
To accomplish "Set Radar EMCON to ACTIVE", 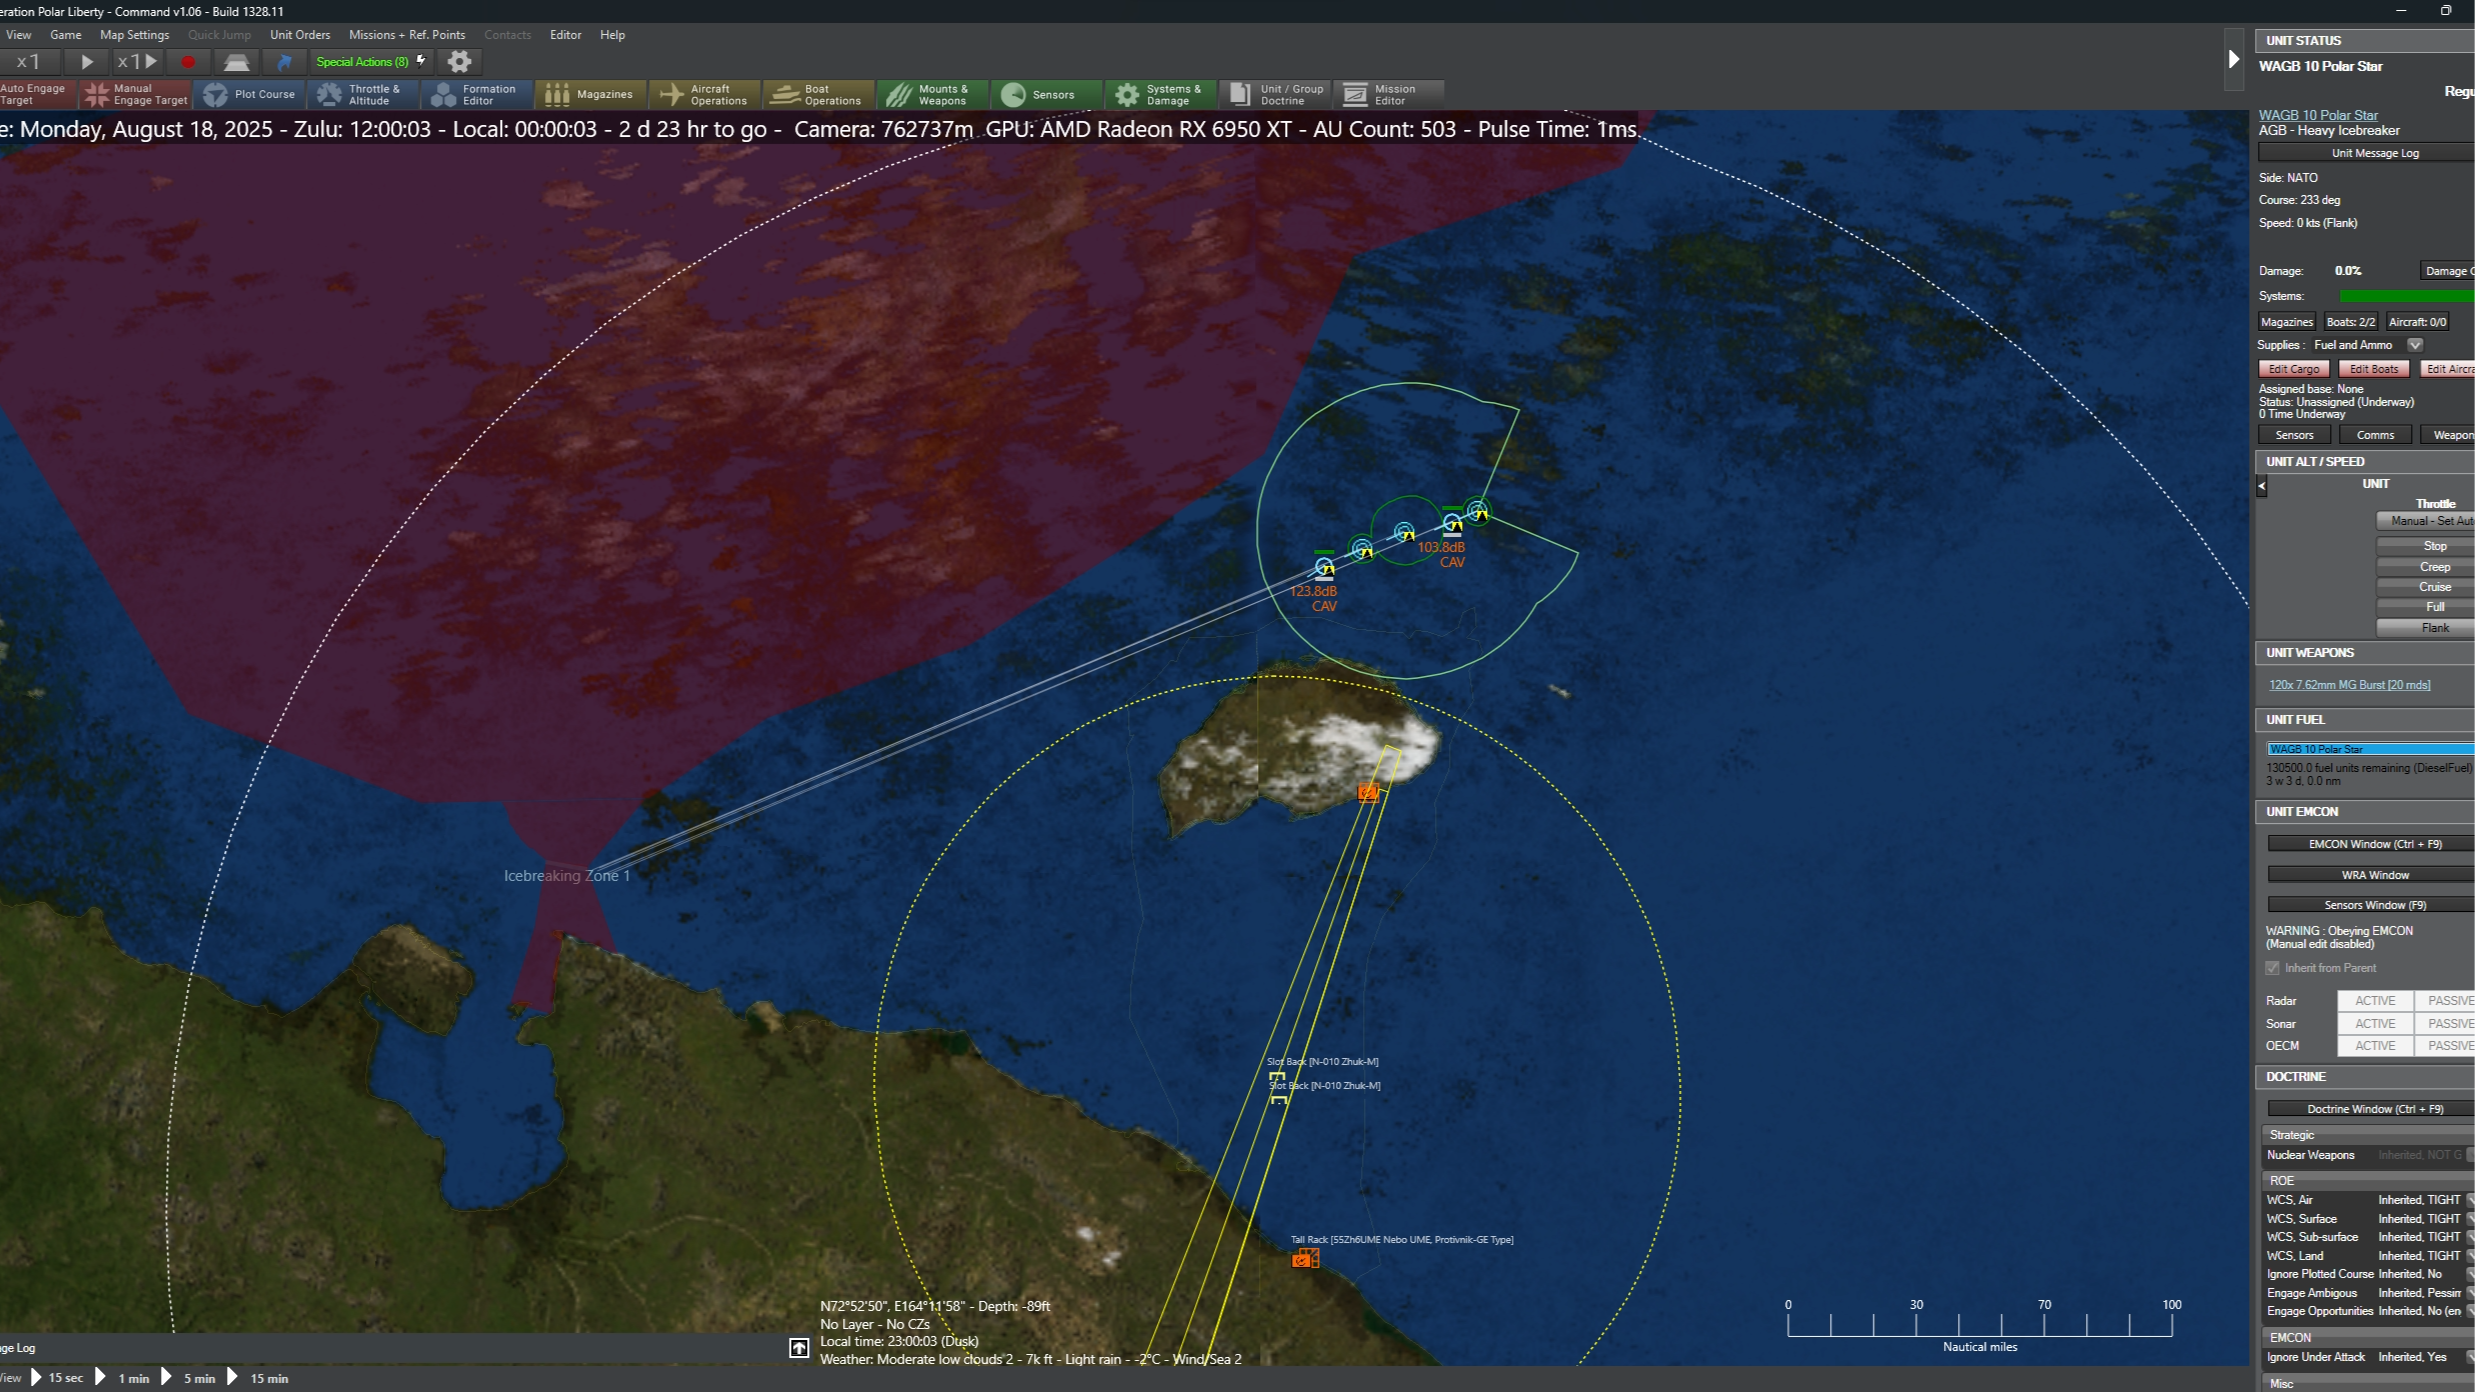I will (2374, 1001).
